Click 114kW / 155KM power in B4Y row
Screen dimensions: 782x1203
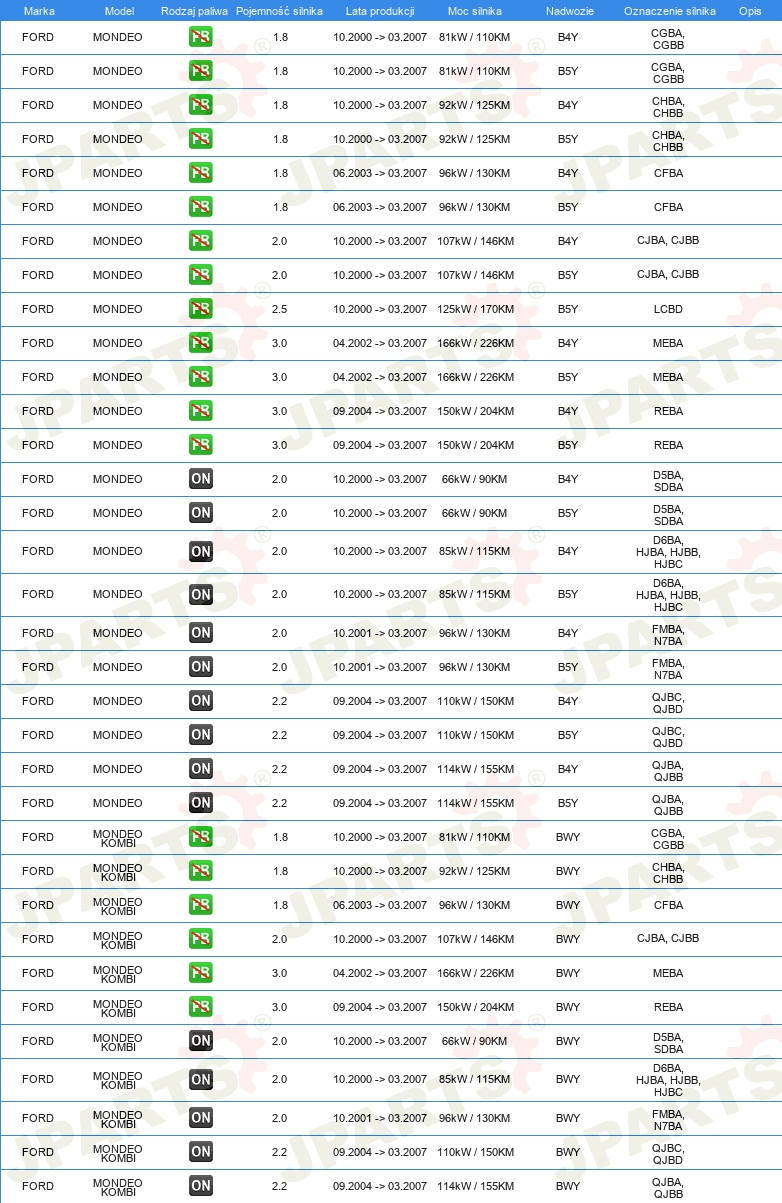pyautogui.click(x=476, y=769)
